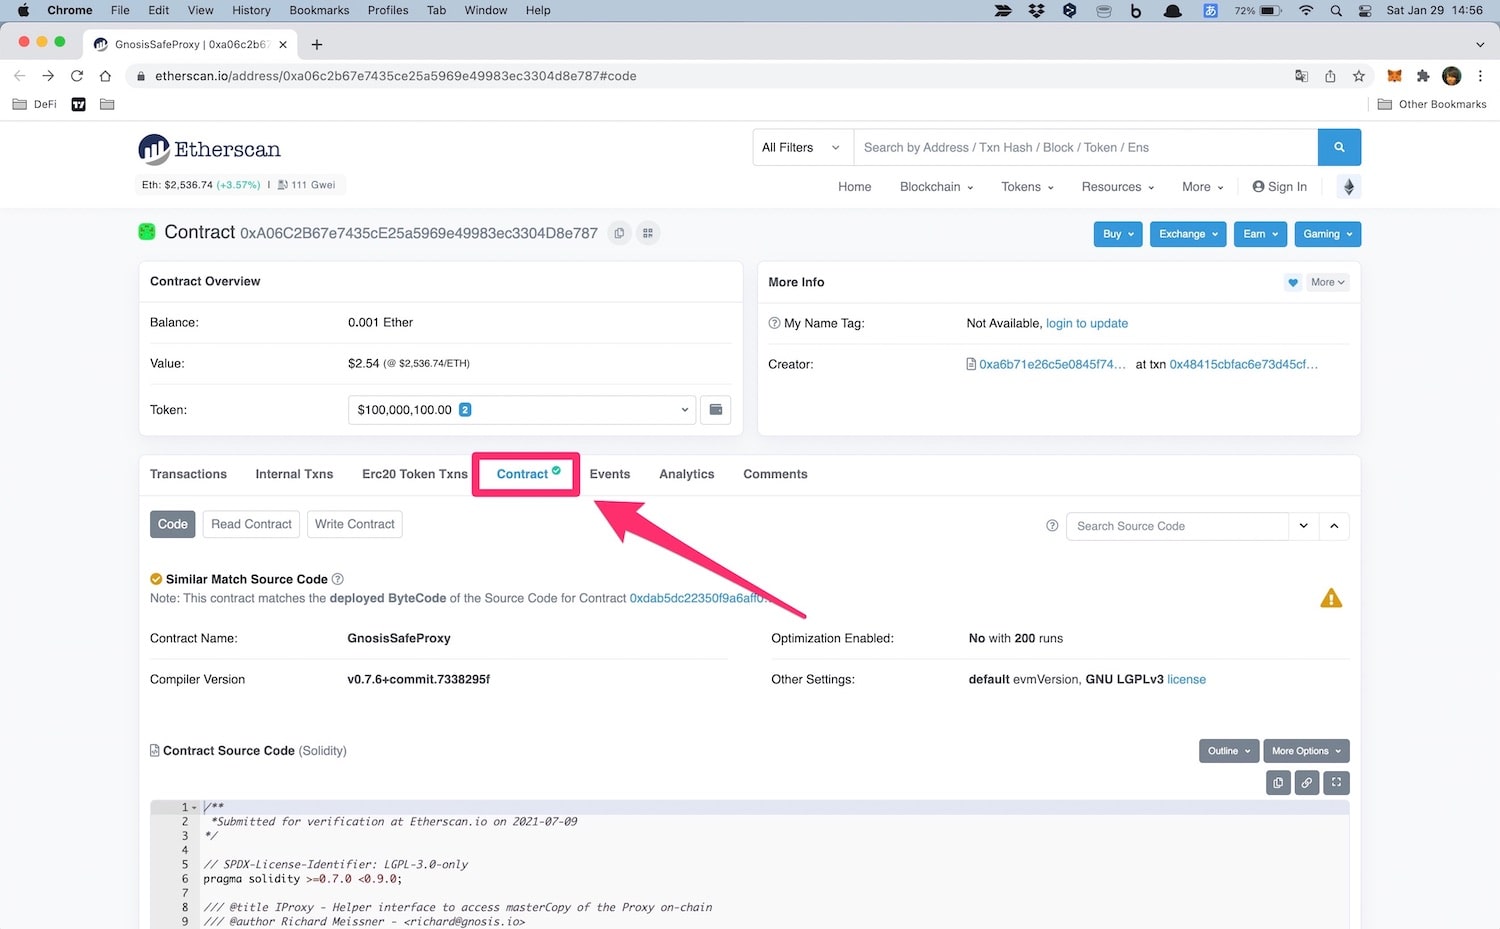This screenshot has width=1500, height=929.
Task: Click Write Contract button
Action: click(355, 524)
